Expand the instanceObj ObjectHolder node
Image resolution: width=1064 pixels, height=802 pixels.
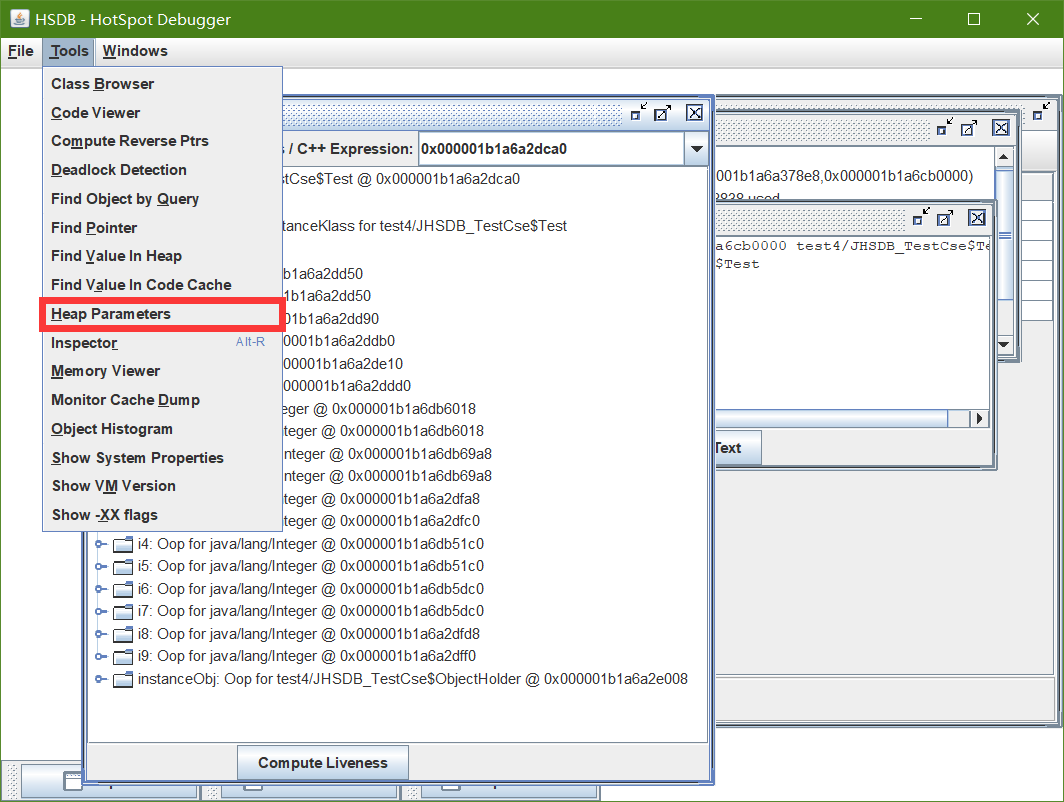[100, 679]
